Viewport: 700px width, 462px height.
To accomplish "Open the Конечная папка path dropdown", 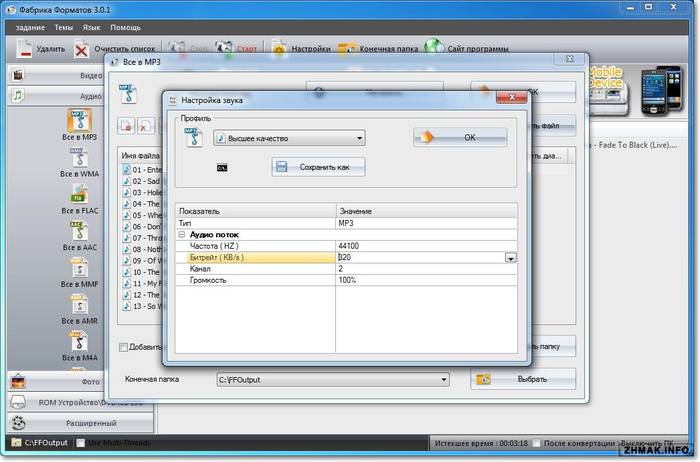I will click(443, 380).
